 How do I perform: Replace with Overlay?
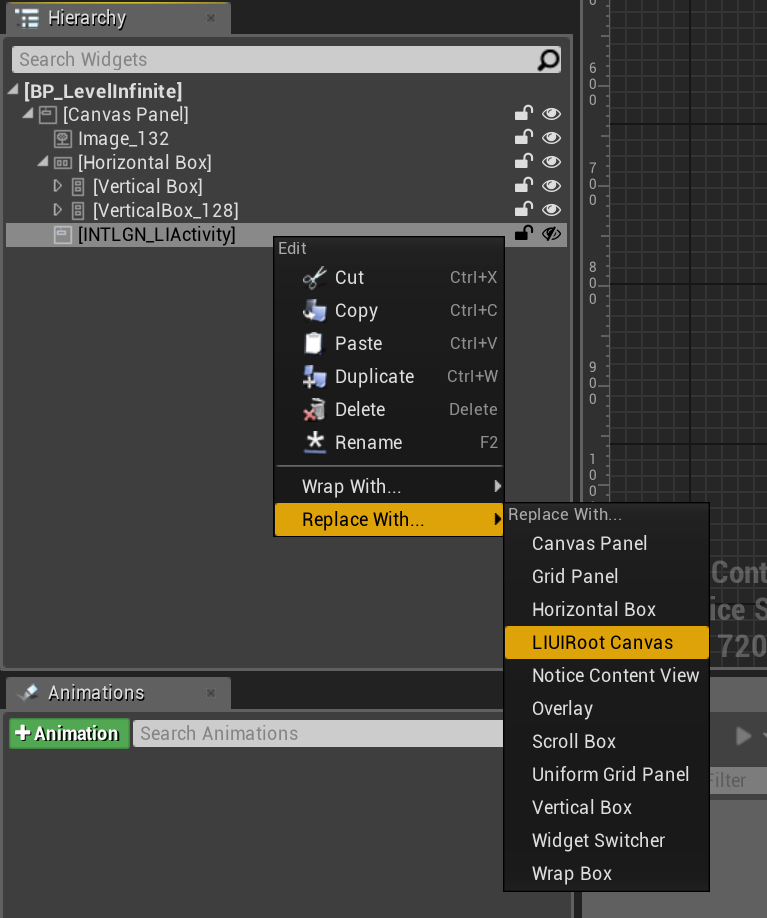(x=607, y=708)
